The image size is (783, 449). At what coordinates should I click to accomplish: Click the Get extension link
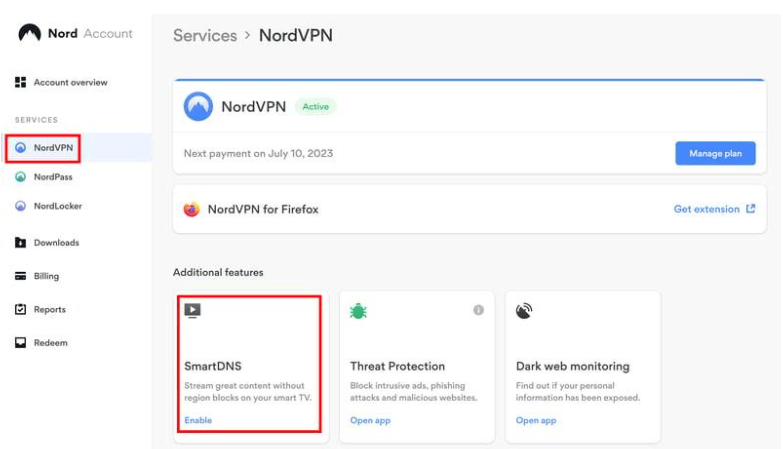706,209
